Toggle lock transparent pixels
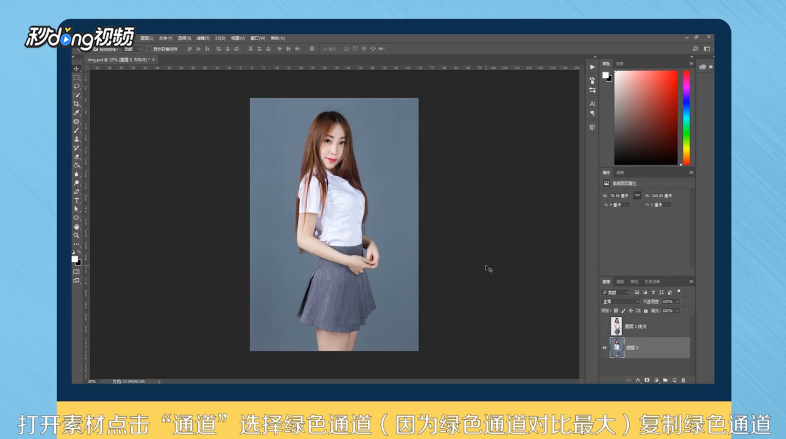Image resolution: width=786 pixels, height=439 pixels. click(616, 311)
